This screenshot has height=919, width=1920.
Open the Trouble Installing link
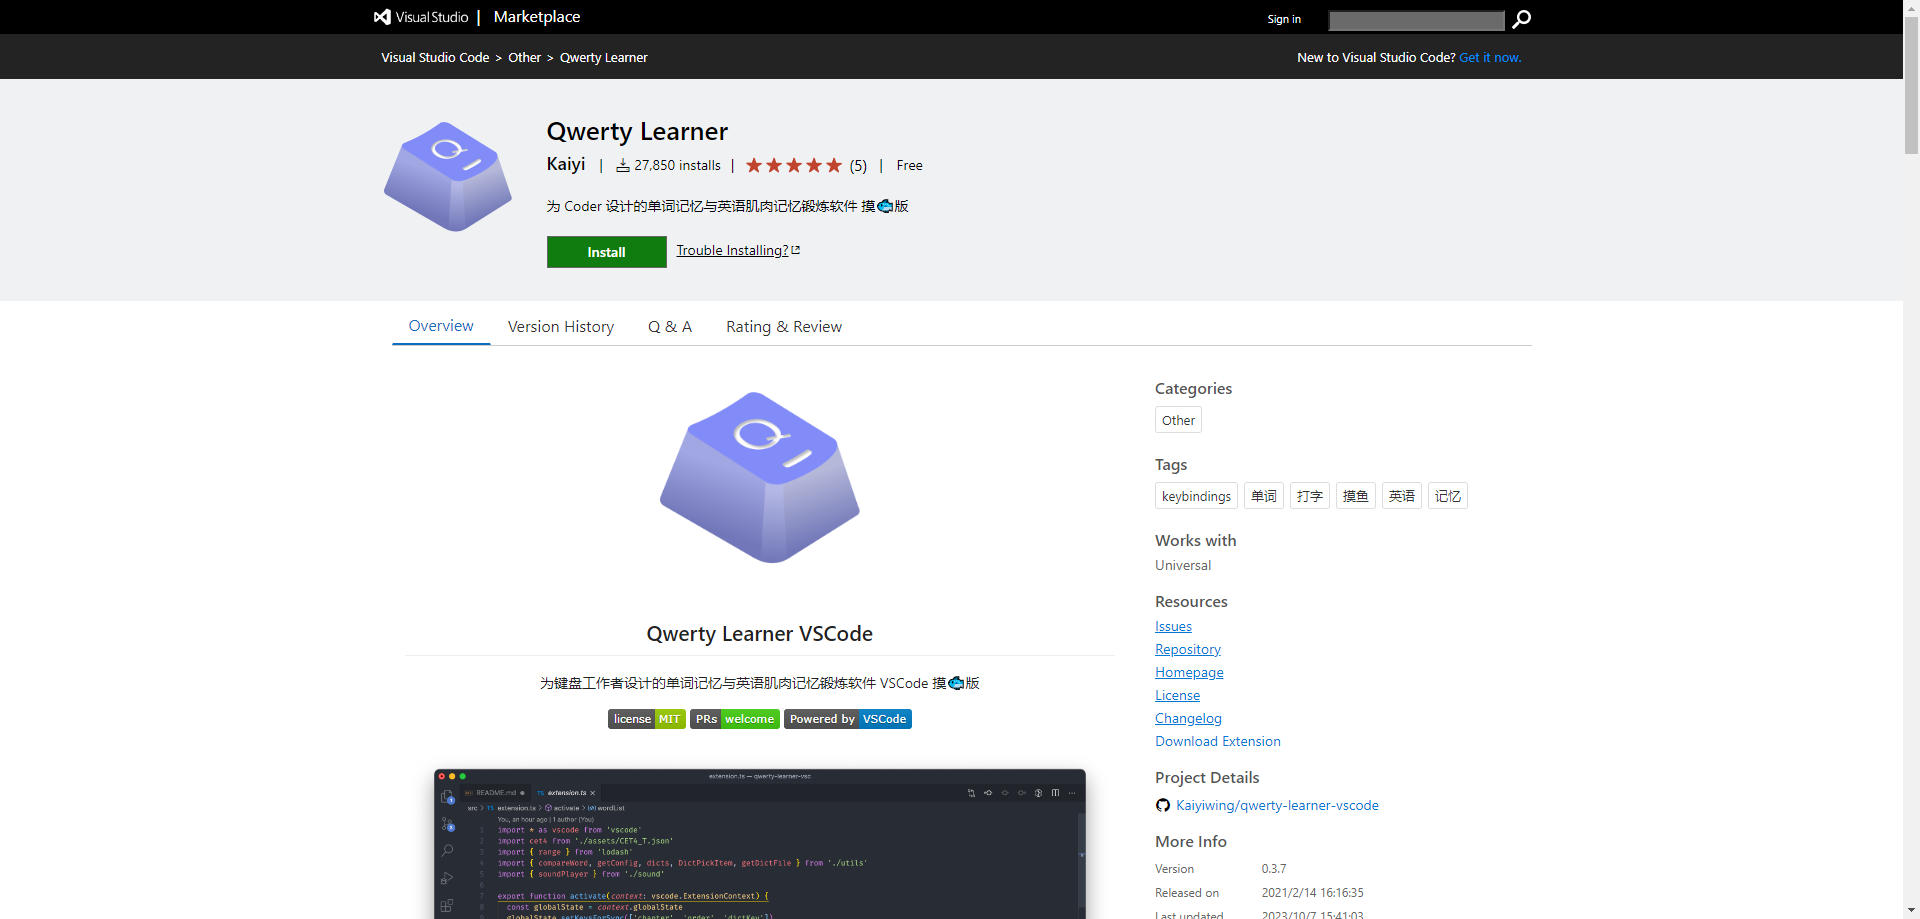738,250
